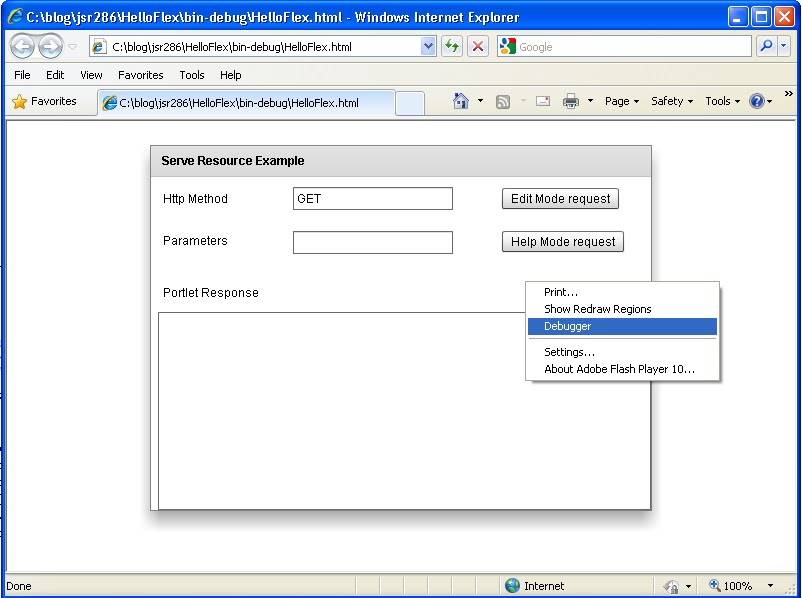
Task: Maximize the Internet Explorer window
Action: click(x=761, y=17)
